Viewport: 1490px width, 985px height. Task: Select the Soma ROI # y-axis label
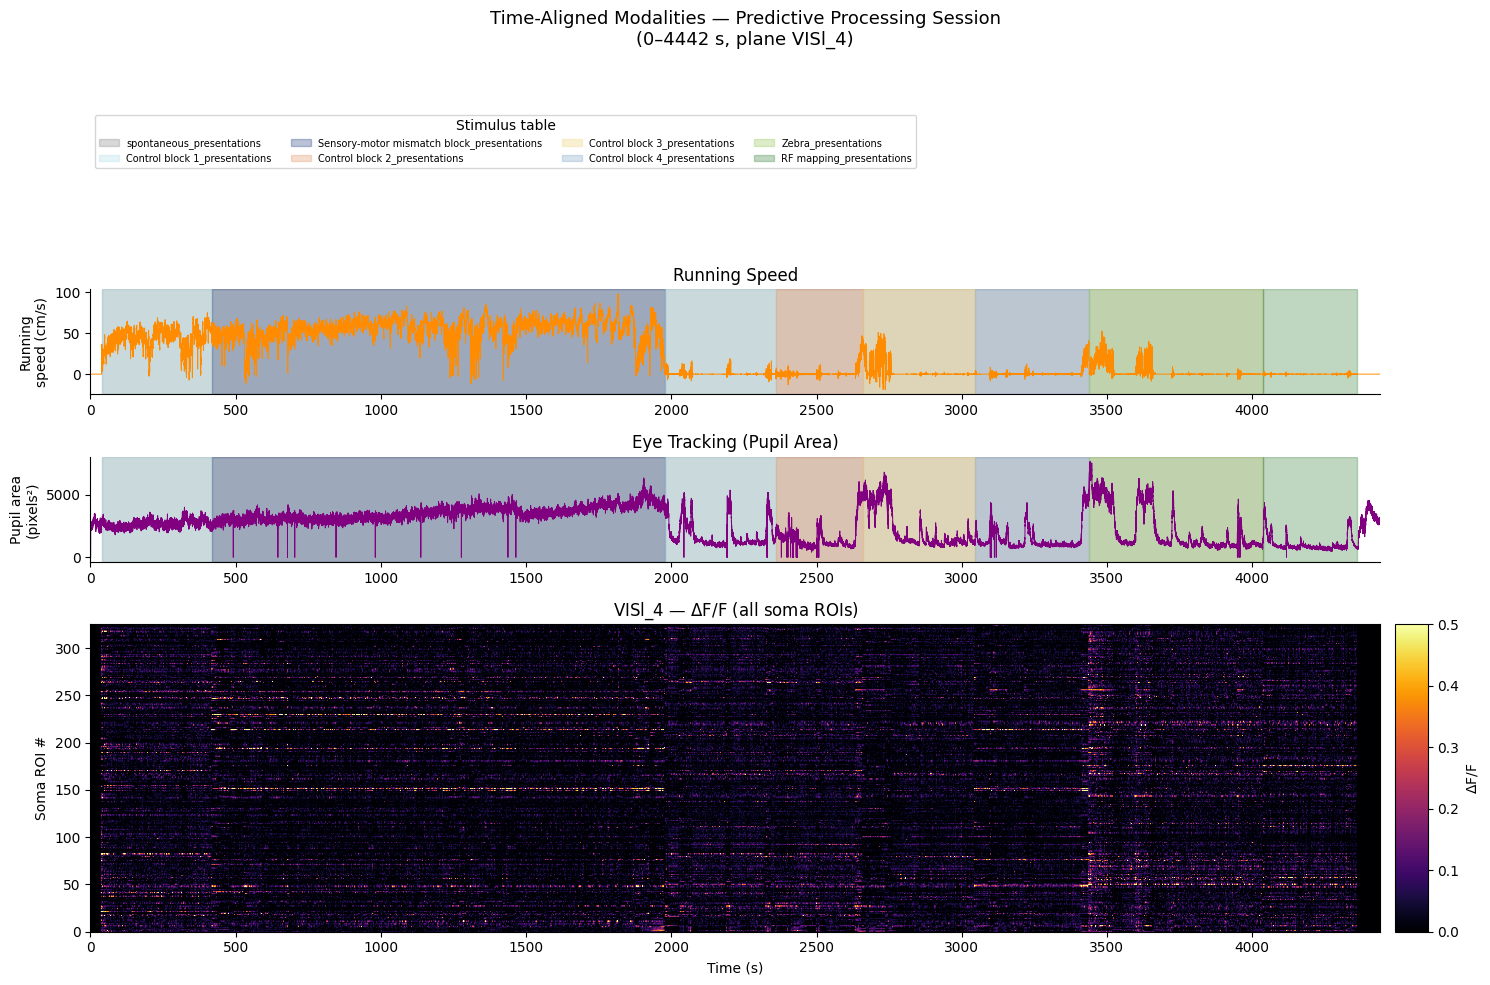tap(41, 778)
